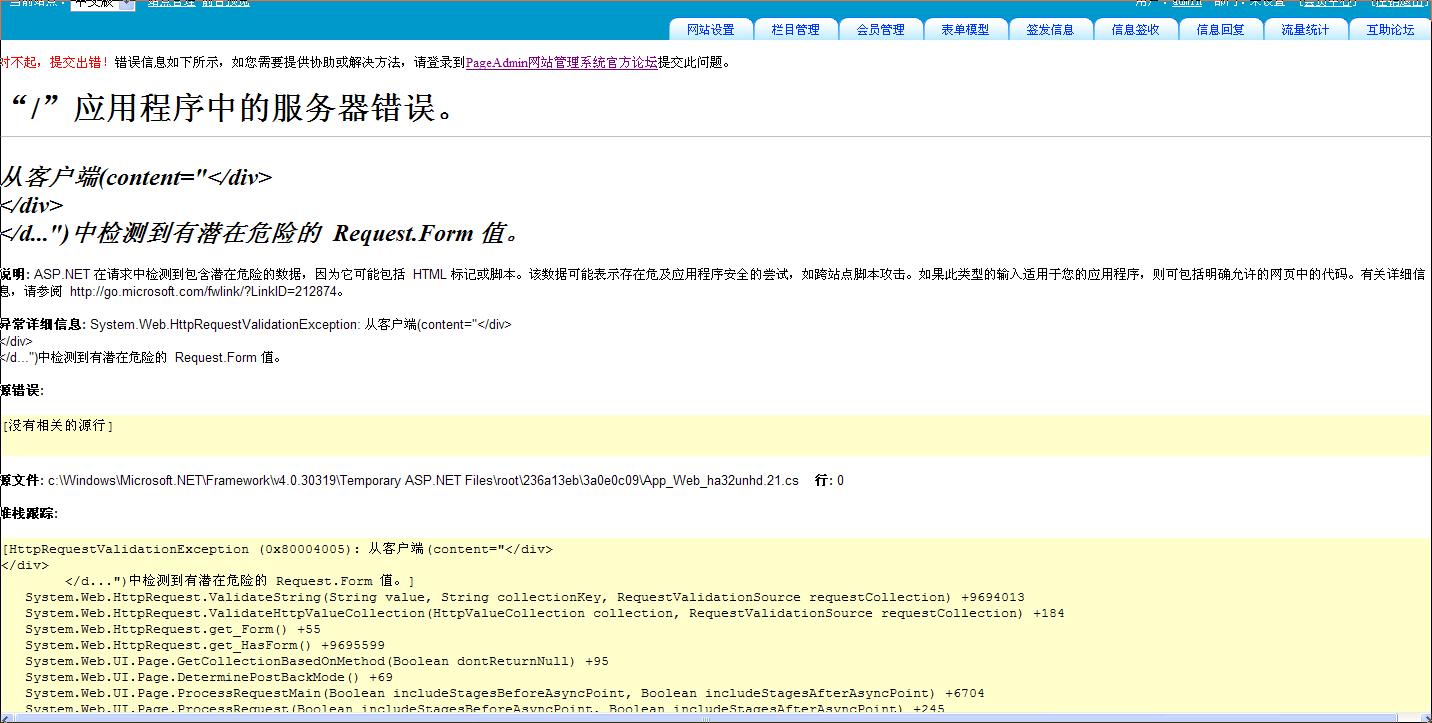View the 流量统计 tab
The width and height of the screenshot is (1432, 723).
click(x=1305, y=30)
